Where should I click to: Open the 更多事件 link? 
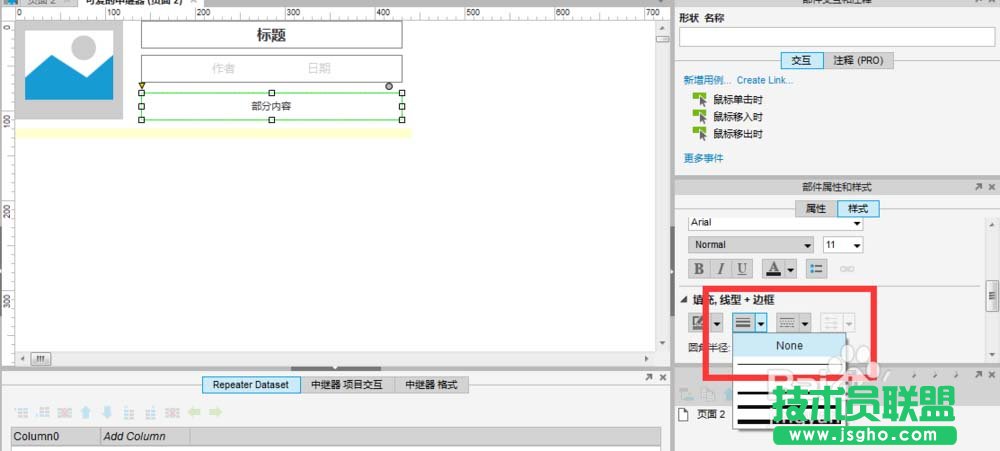point(703,158)
